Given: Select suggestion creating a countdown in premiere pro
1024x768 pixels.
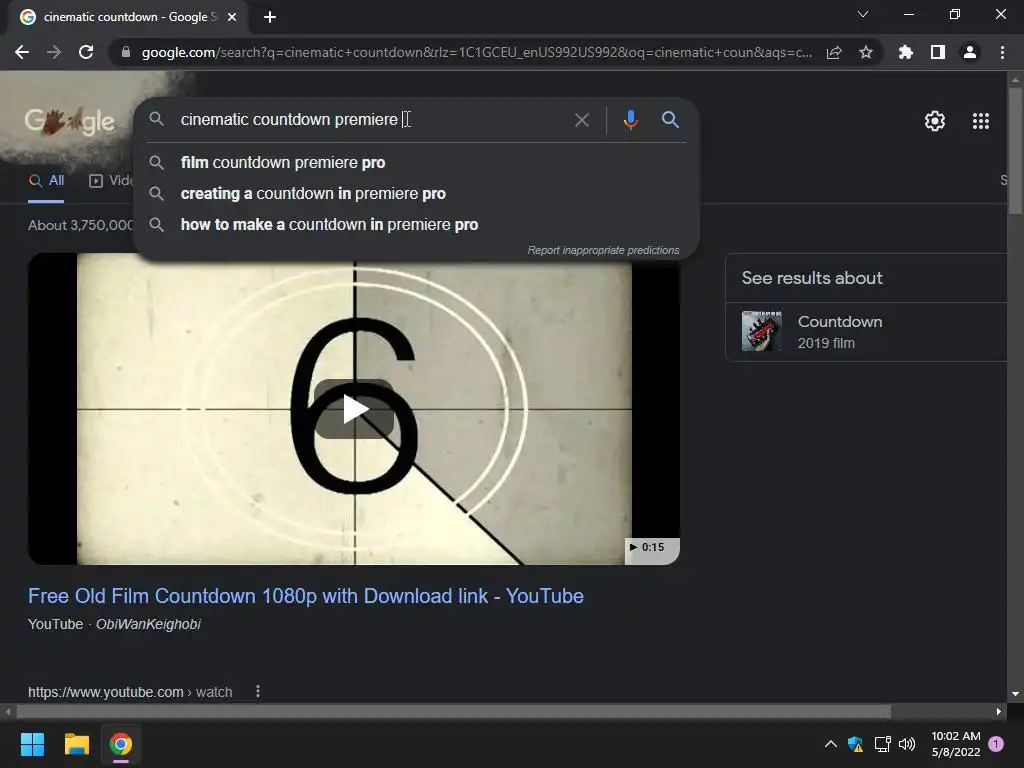Looking at the screenshot, I should click(417, 194).
